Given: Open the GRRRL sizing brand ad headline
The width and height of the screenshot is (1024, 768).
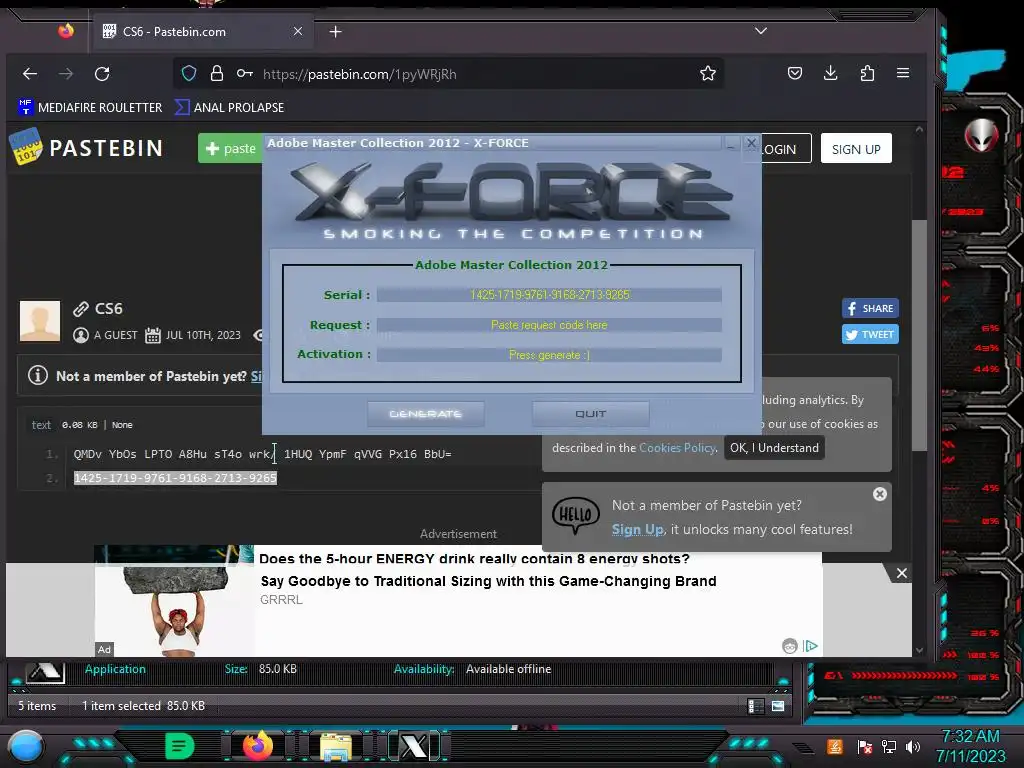Looking at the screenshot, I should click(x=488, y=581).
